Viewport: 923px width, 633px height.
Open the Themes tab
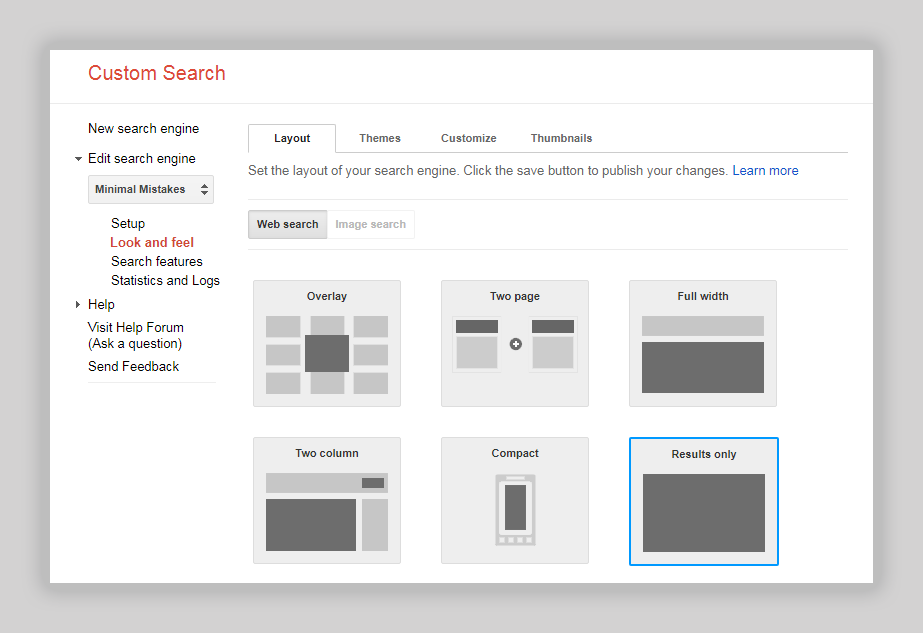(x=379, y=138)
